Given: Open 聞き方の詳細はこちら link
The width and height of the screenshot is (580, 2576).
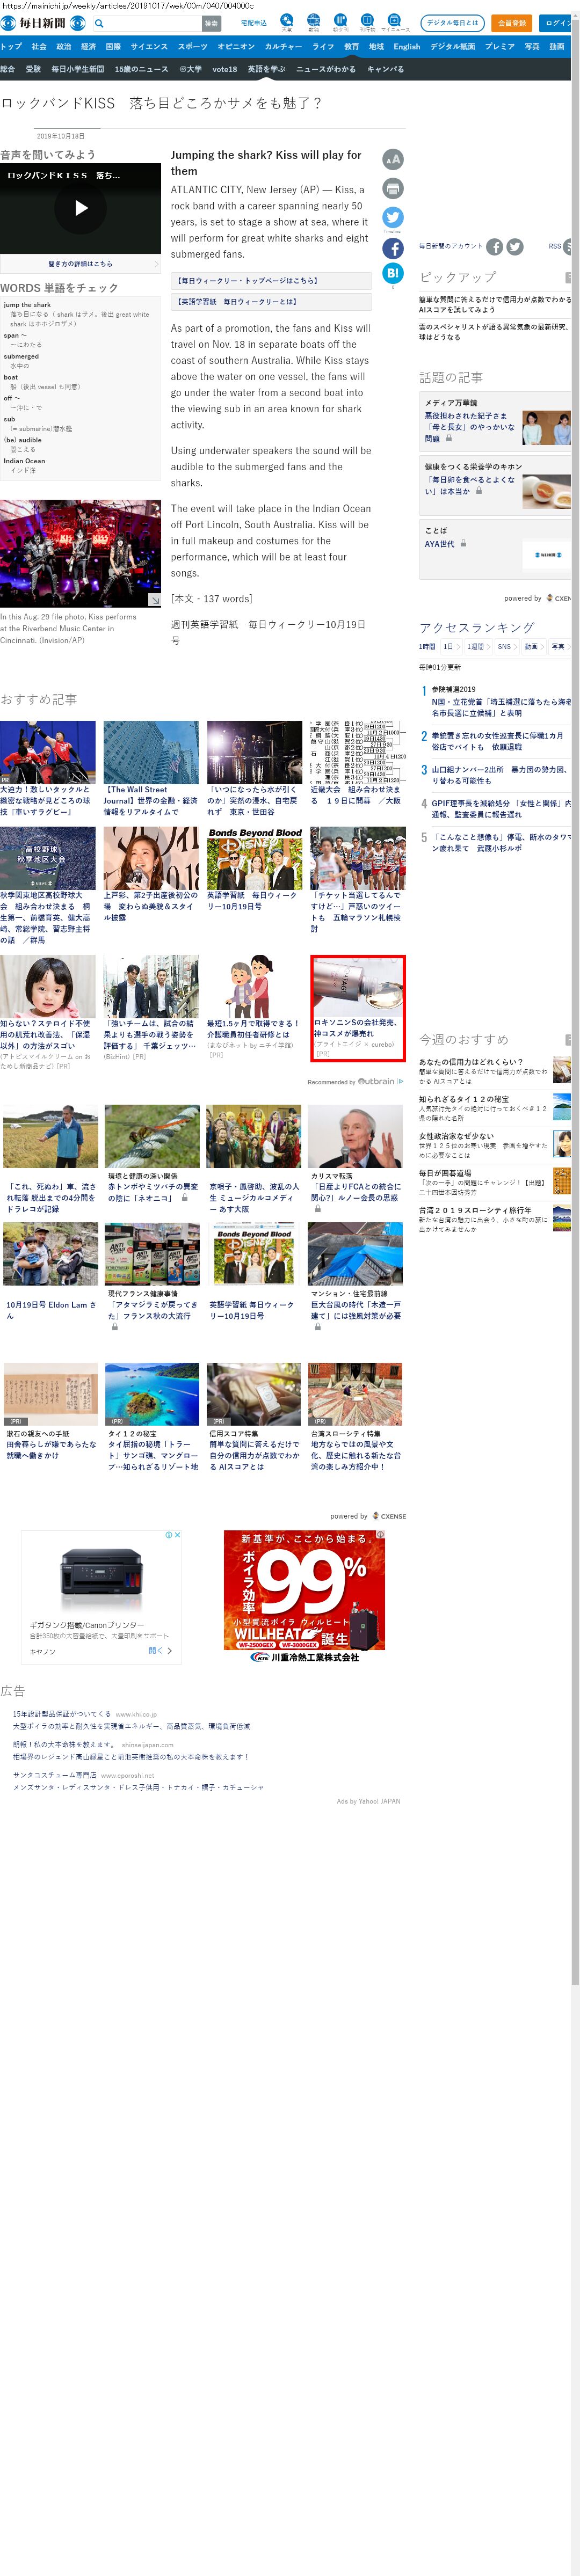Looking at the screenshot, I should [x=80, y=264].
